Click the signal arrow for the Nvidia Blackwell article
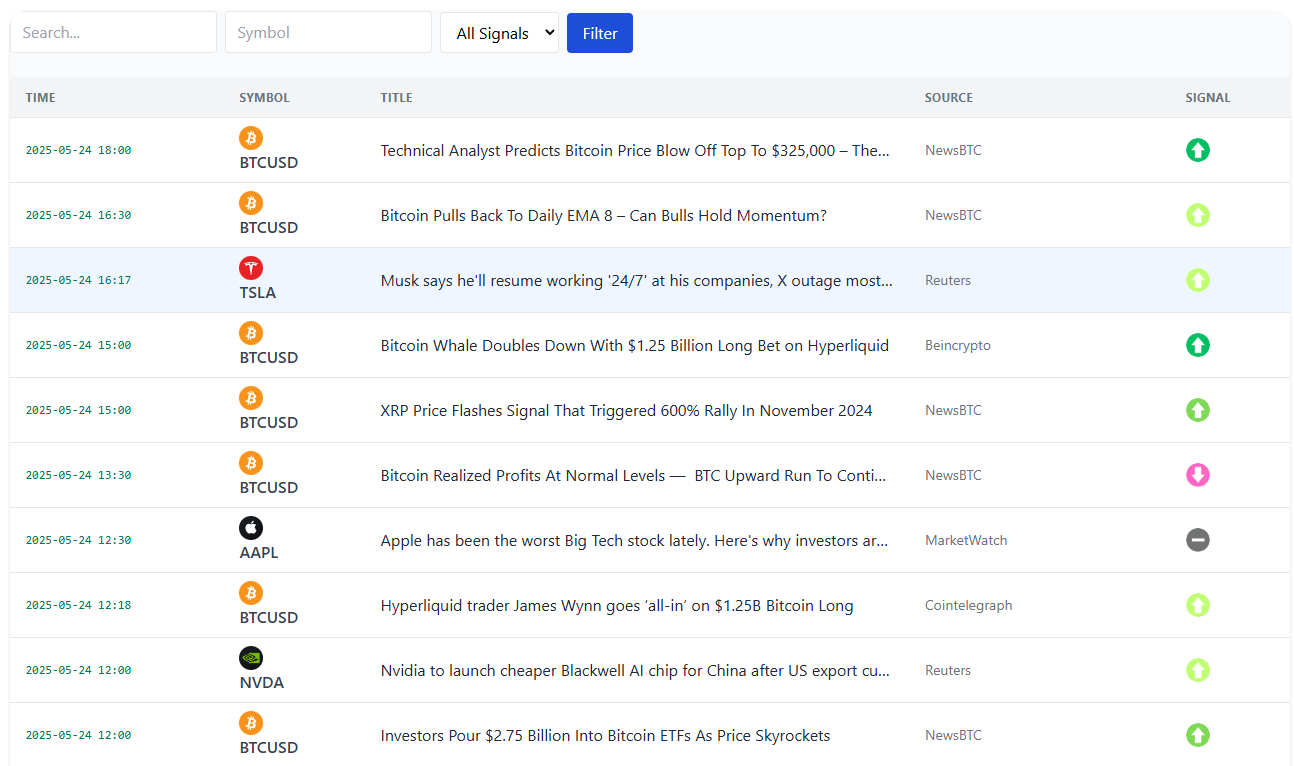This screenshot has width=1294, height=766. (x=1198, y=670)
